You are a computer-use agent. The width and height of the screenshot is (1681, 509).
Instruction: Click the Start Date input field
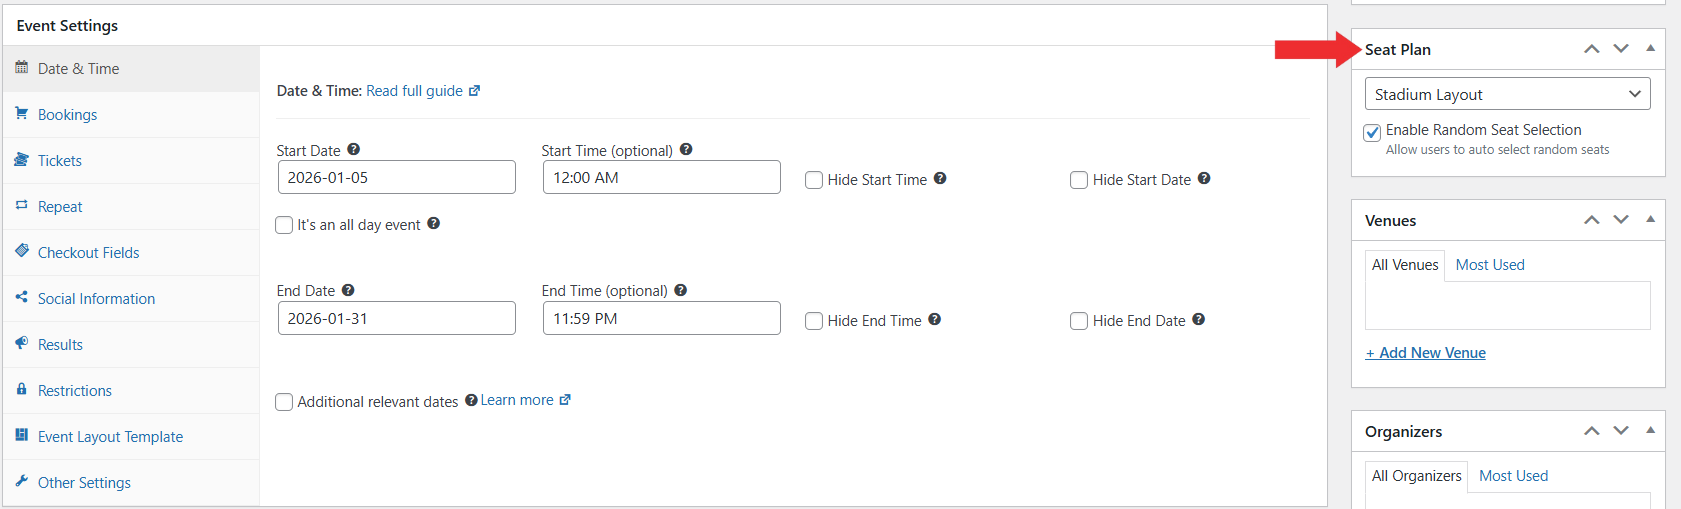(396, 178)
